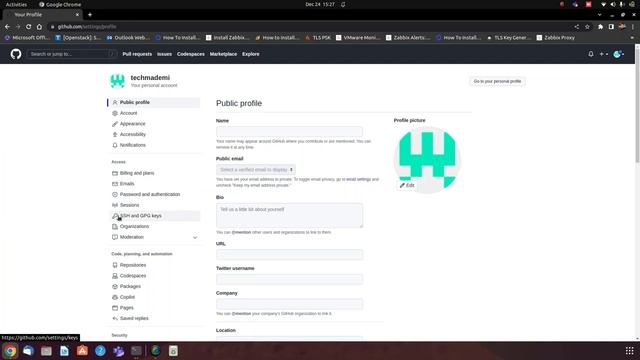Open Explore in top nav
640x360 pixels.
(251, 54)
